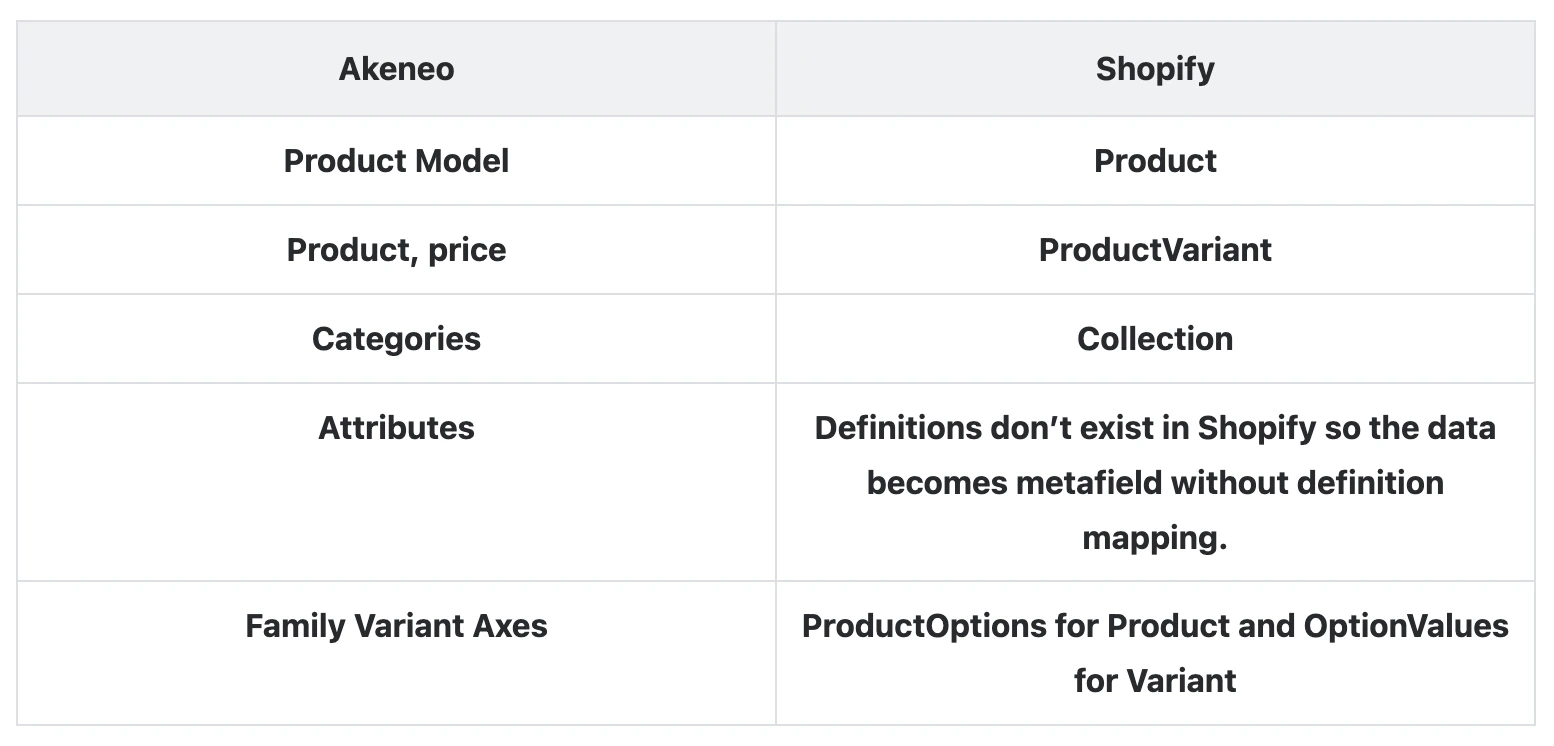1554x746 pixels.
Task: Select the Attributes cell
Action: 396,428
